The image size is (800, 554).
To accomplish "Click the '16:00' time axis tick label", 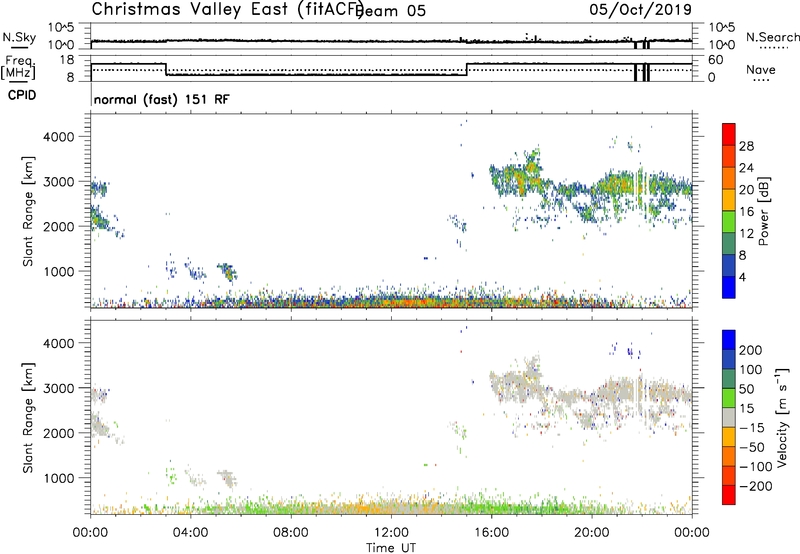I will pyautogui.click(x=491, y=533).
